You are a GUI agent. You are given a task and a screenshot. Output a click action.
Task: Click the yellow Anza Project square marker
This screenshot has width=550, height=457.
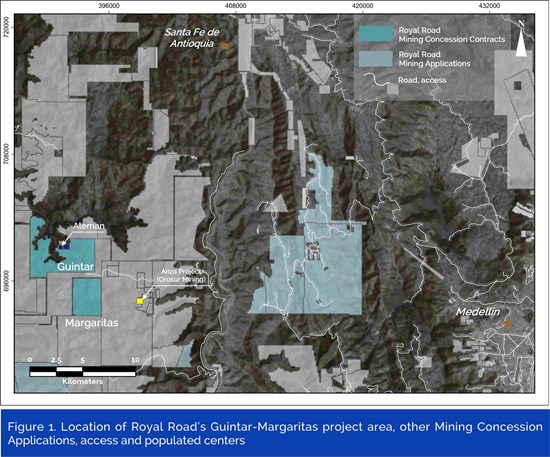tap(140, 301)
